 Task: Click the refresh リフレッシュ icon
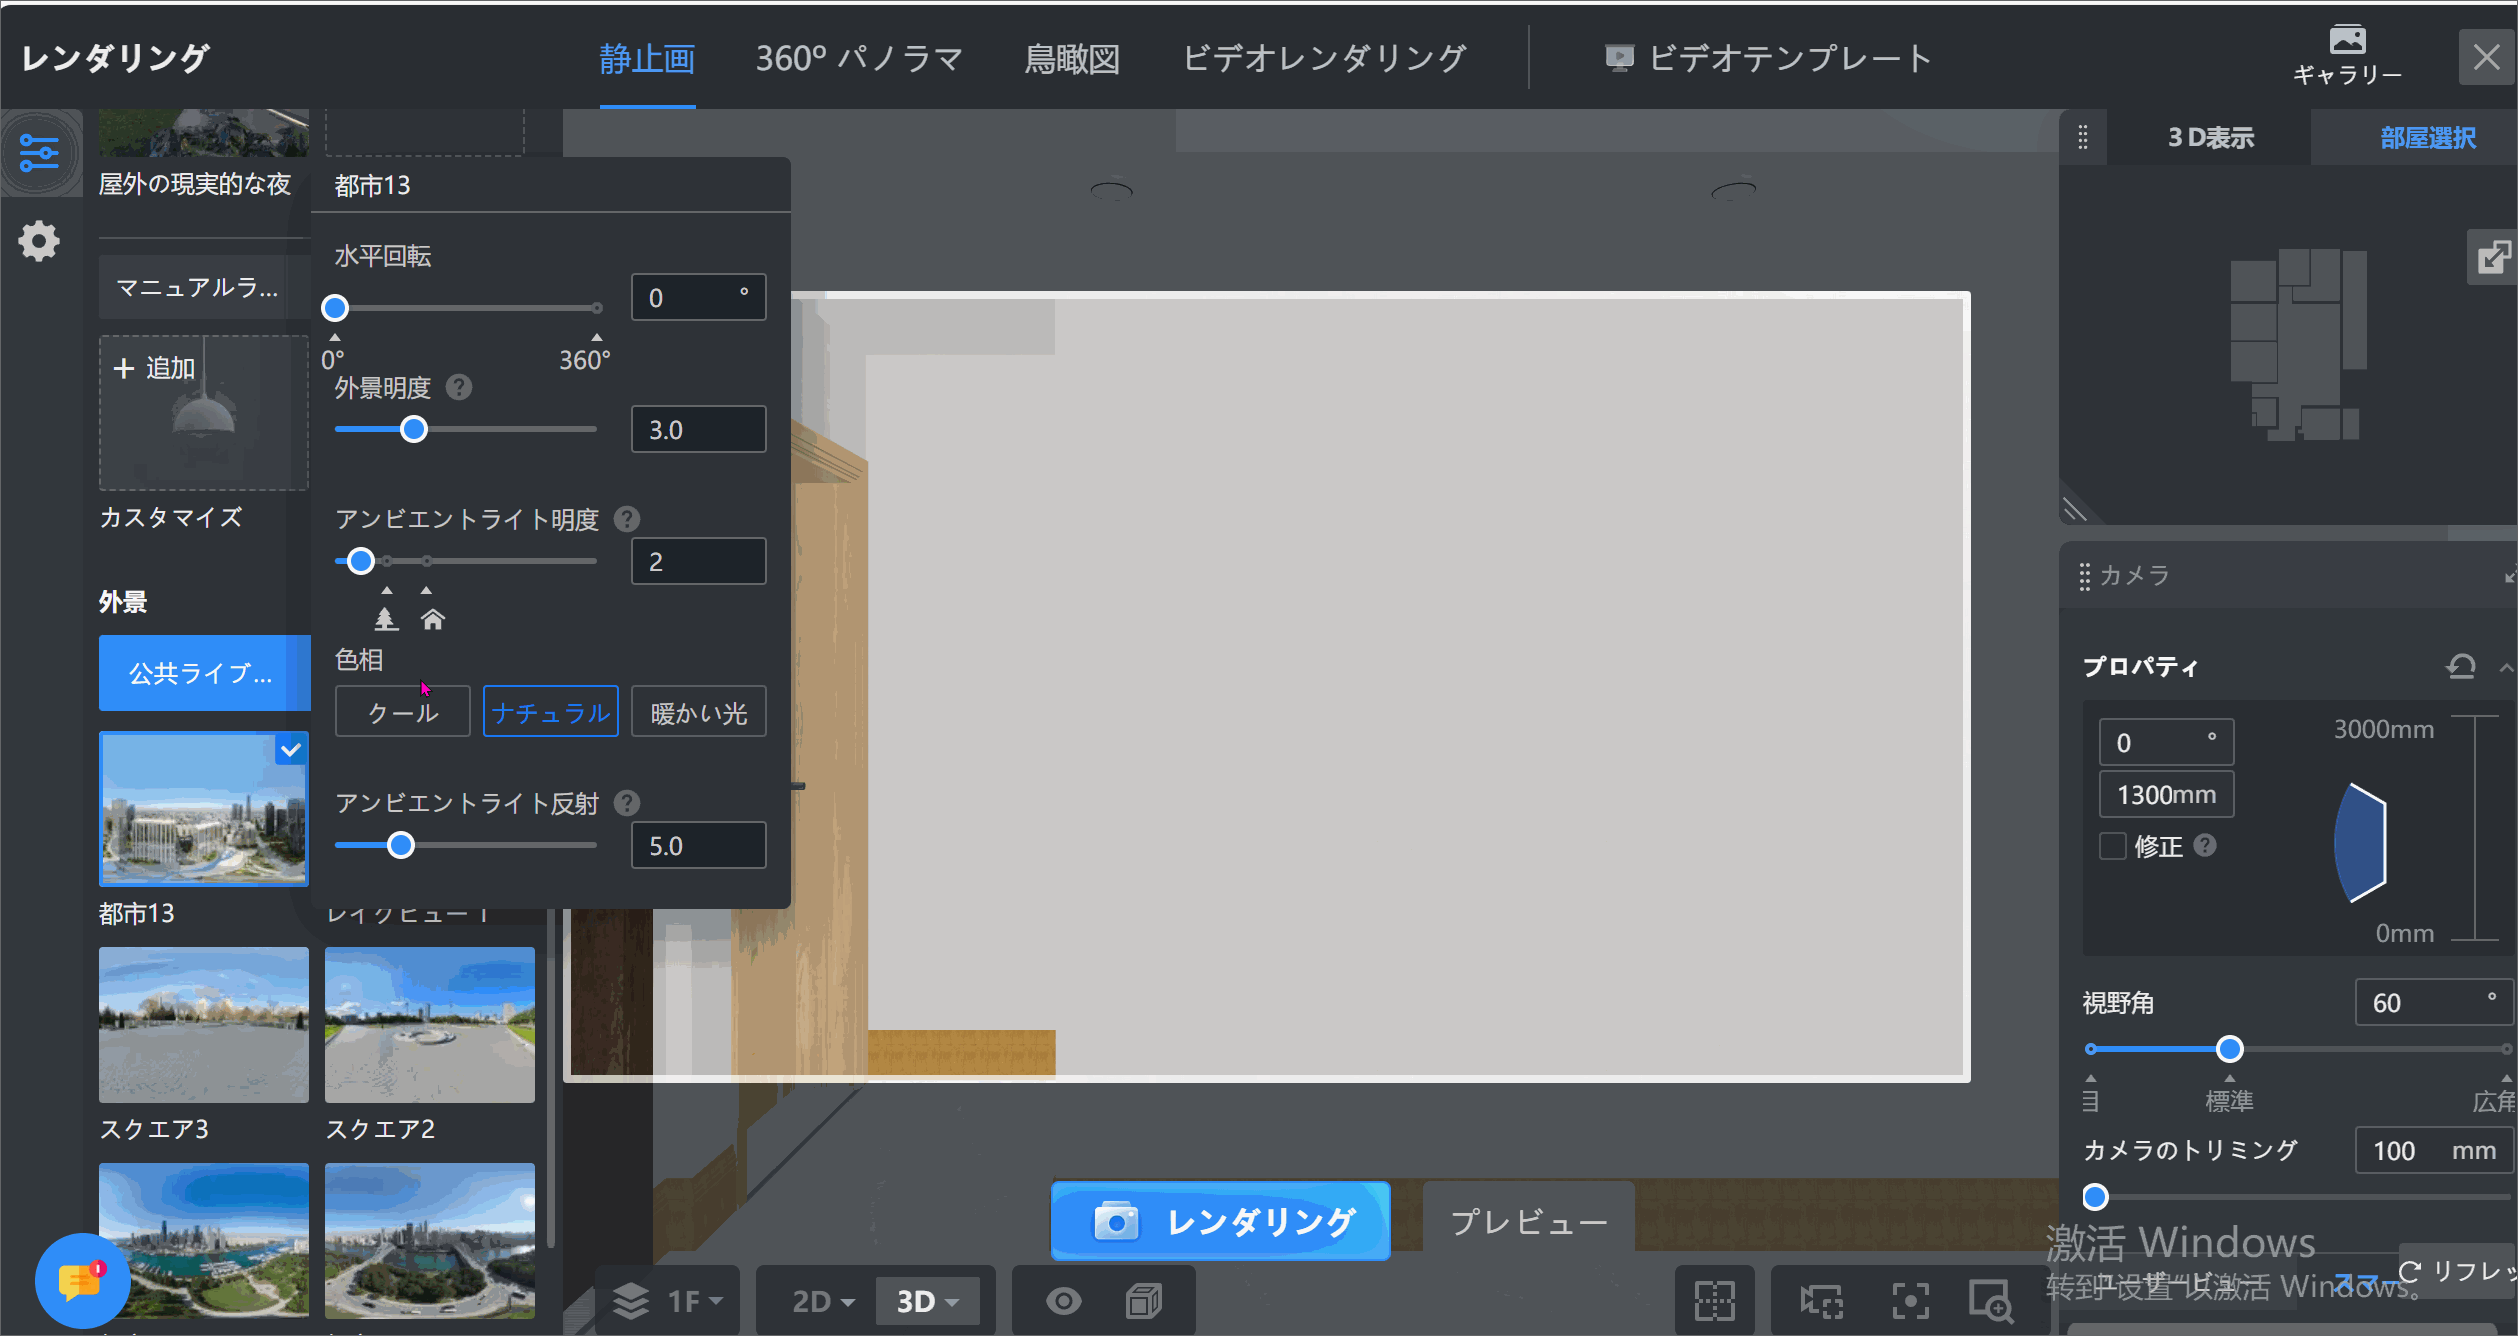[x=2410, y=1271]
